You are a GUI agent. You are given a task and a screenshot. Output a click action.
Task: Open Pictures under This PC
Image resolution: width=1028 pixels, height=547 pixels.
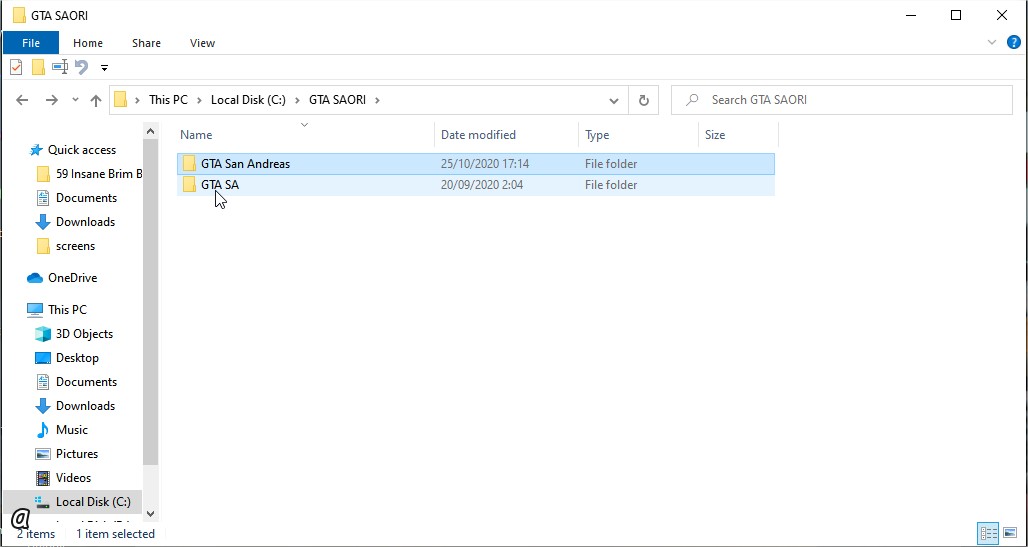(77, 454)
